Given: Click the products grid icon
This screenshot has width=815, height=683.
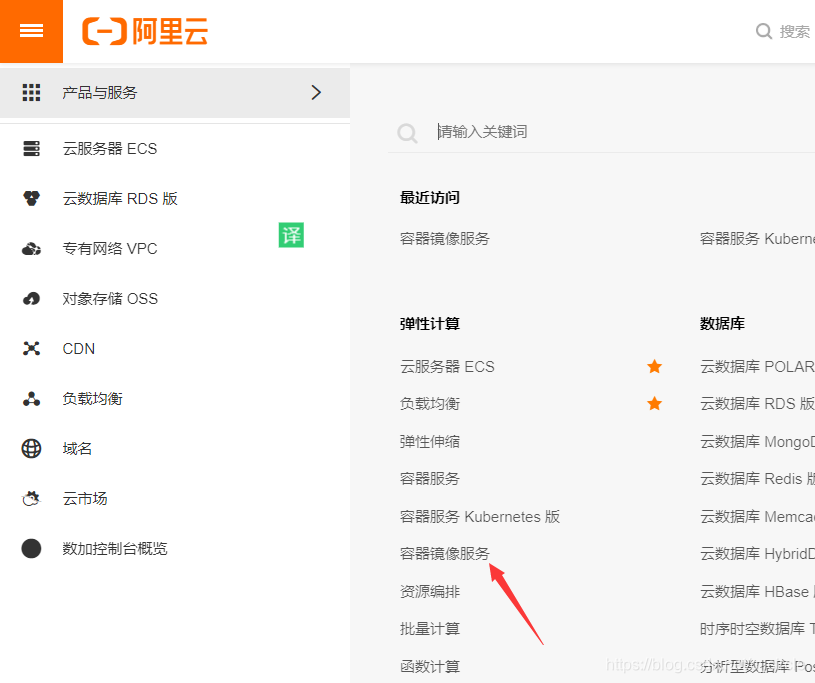Looking at the screenshot, I should click(x=31, y=93).
